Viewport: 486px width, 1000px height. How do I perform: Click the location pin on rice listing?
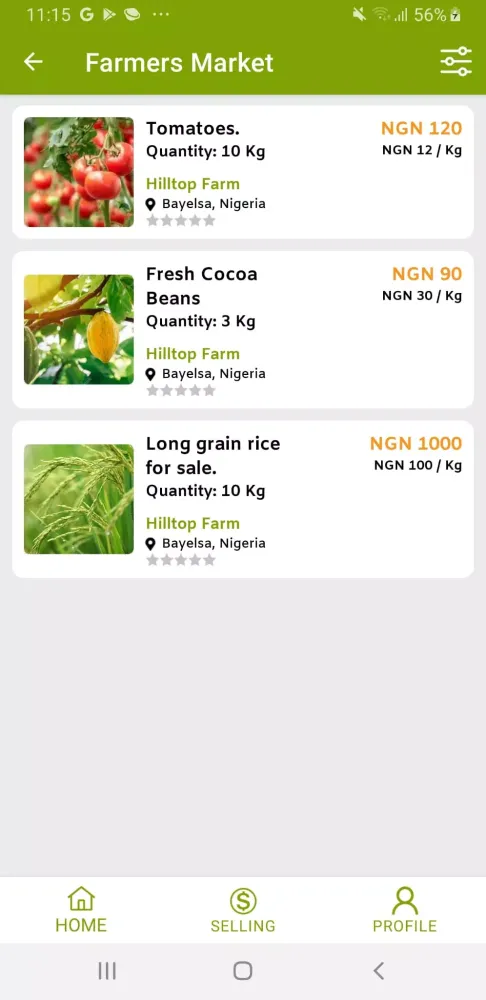pos(151,543)
